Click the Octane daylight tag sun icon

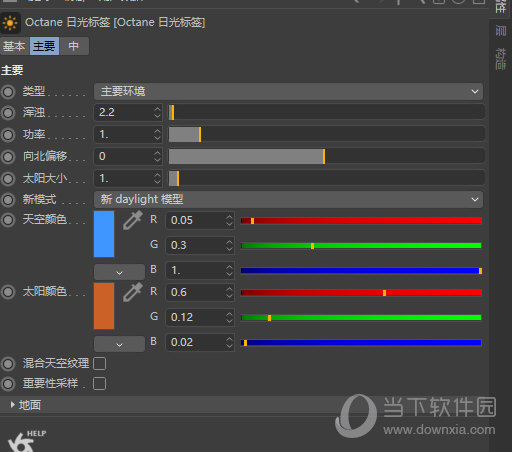(10, 23)
